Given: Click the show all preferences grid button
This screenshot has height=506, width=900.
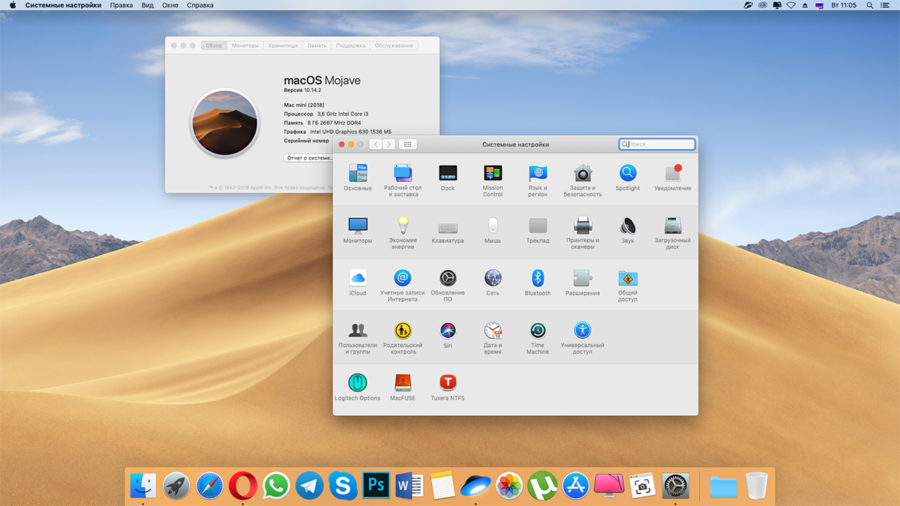Looking at the screenshot, I should click(407, 145).
